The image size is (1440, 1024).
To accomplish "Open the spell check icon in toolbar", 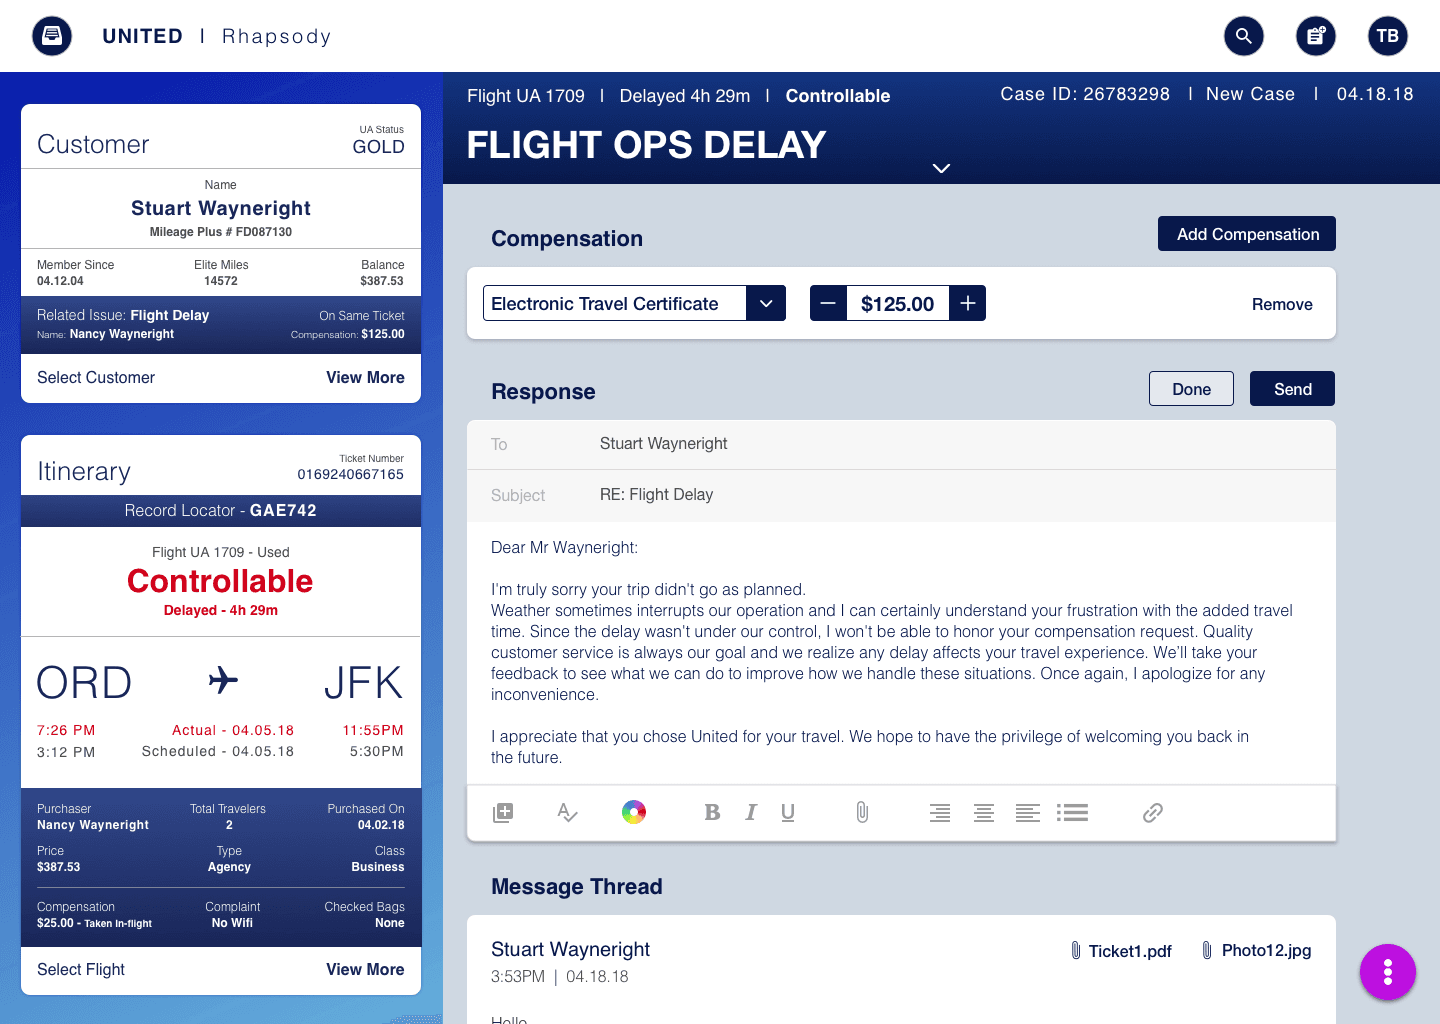I will pos(567,812).
